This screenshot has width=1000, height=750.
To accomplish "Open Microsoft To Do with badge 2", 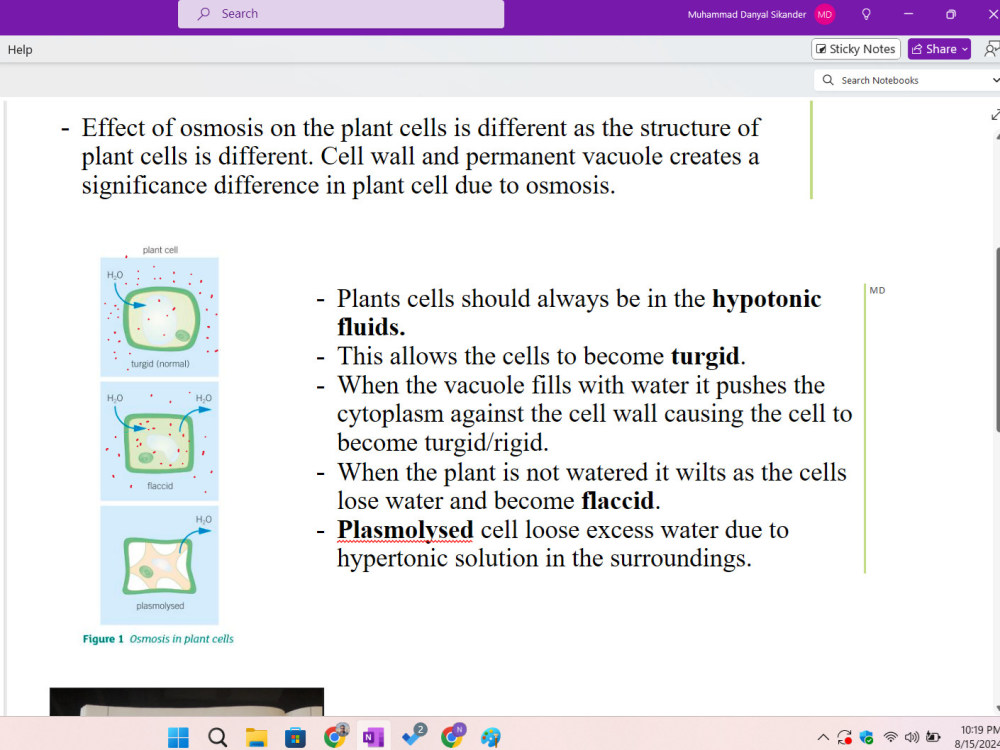I will click(x=414, y=736).
